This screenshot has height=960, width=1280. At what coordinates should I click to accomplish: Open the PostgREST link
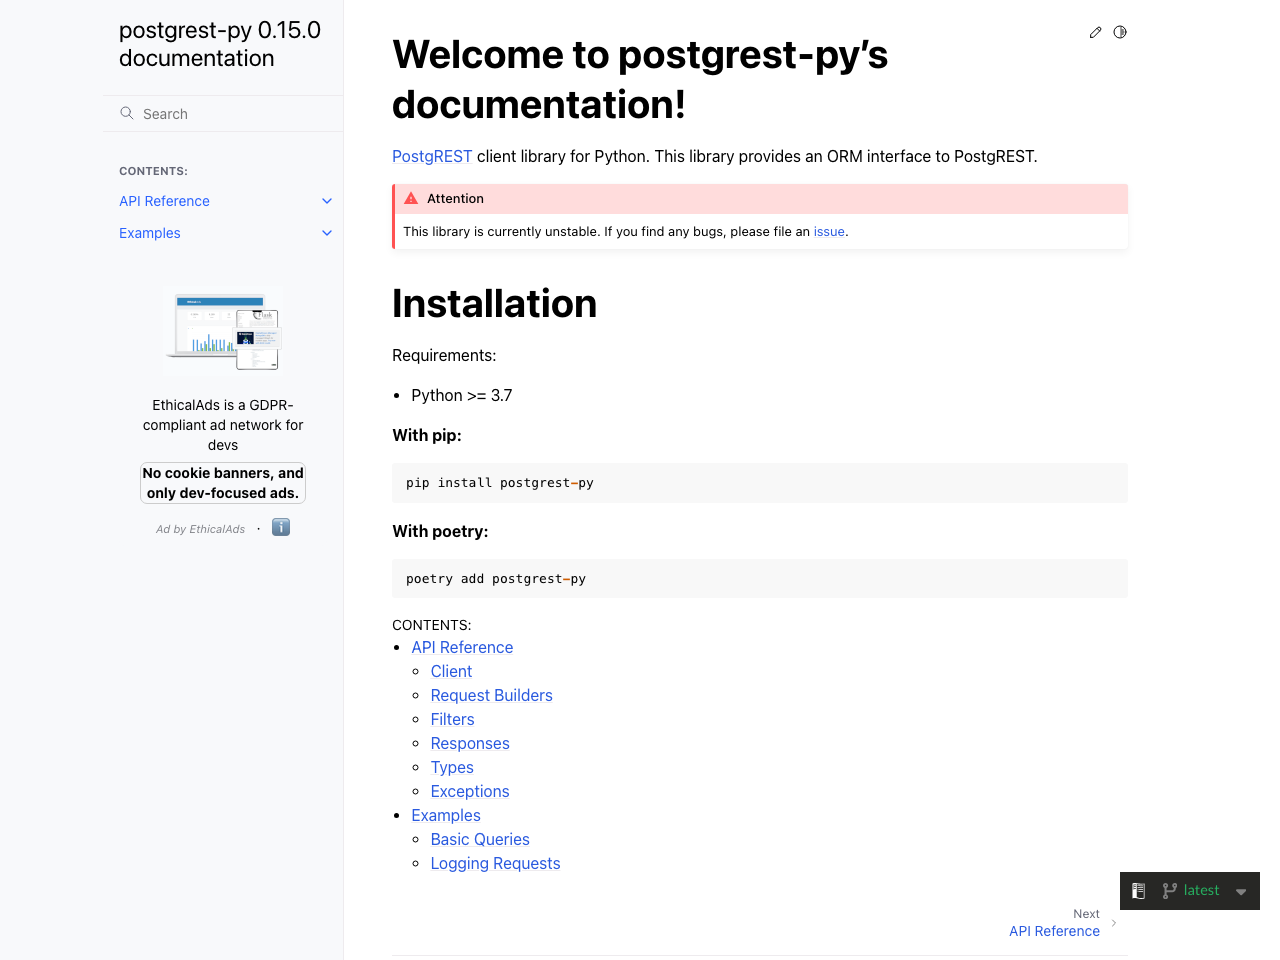(x=432, y=156)
